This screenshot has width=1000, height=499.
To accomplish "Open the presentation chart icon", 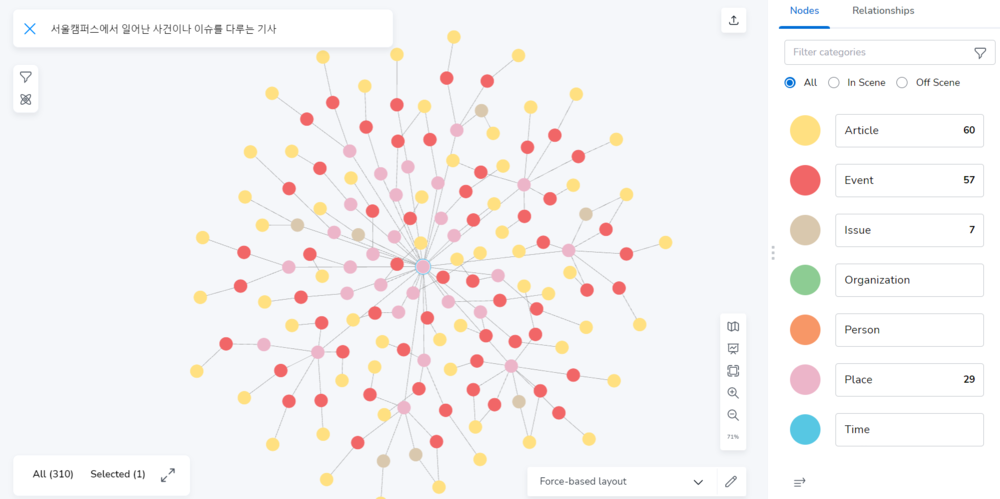I will 733,348.
